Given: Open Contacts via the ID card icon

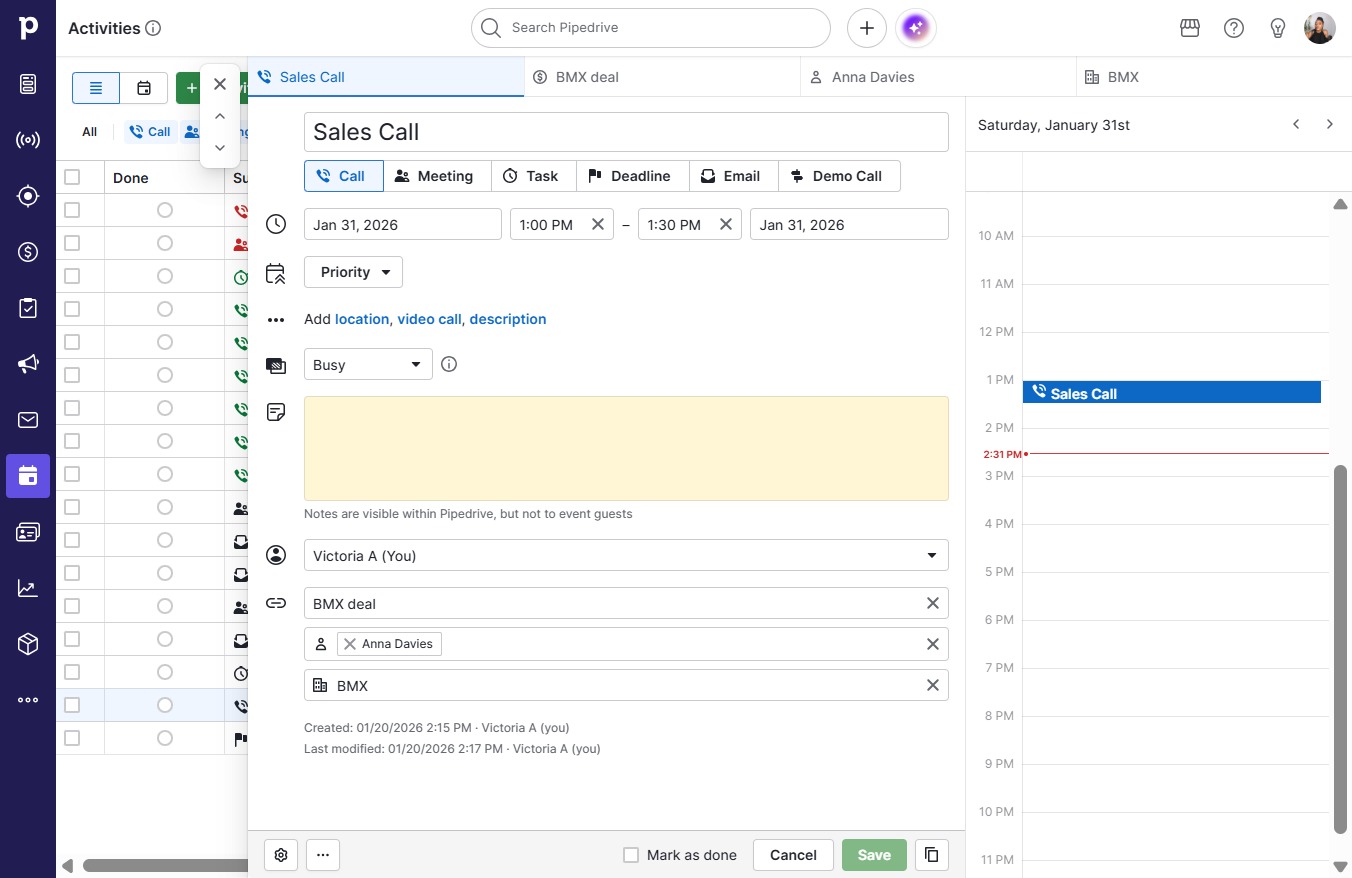Looking at the screenshot, I should pos(28,532).
